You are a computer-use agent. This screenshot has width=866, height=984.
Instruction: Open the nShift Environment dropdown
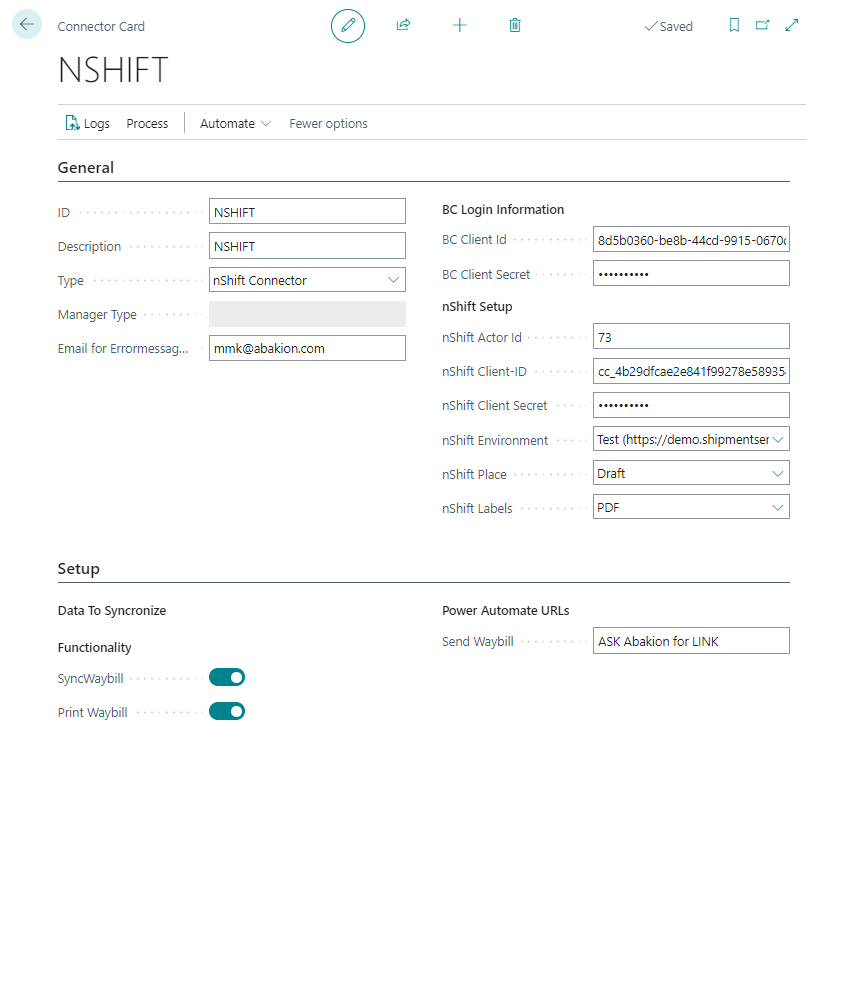[691, 439]
